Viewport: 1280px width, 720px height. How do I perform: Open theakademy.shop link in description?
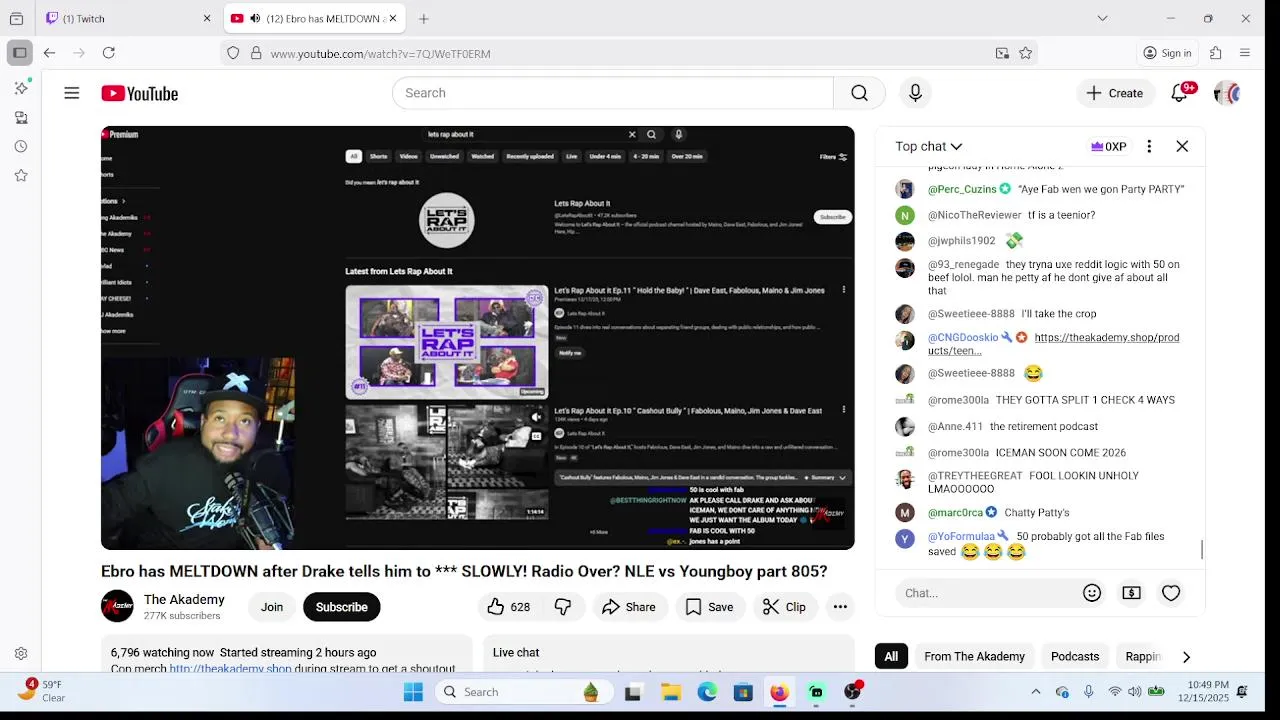230,668
